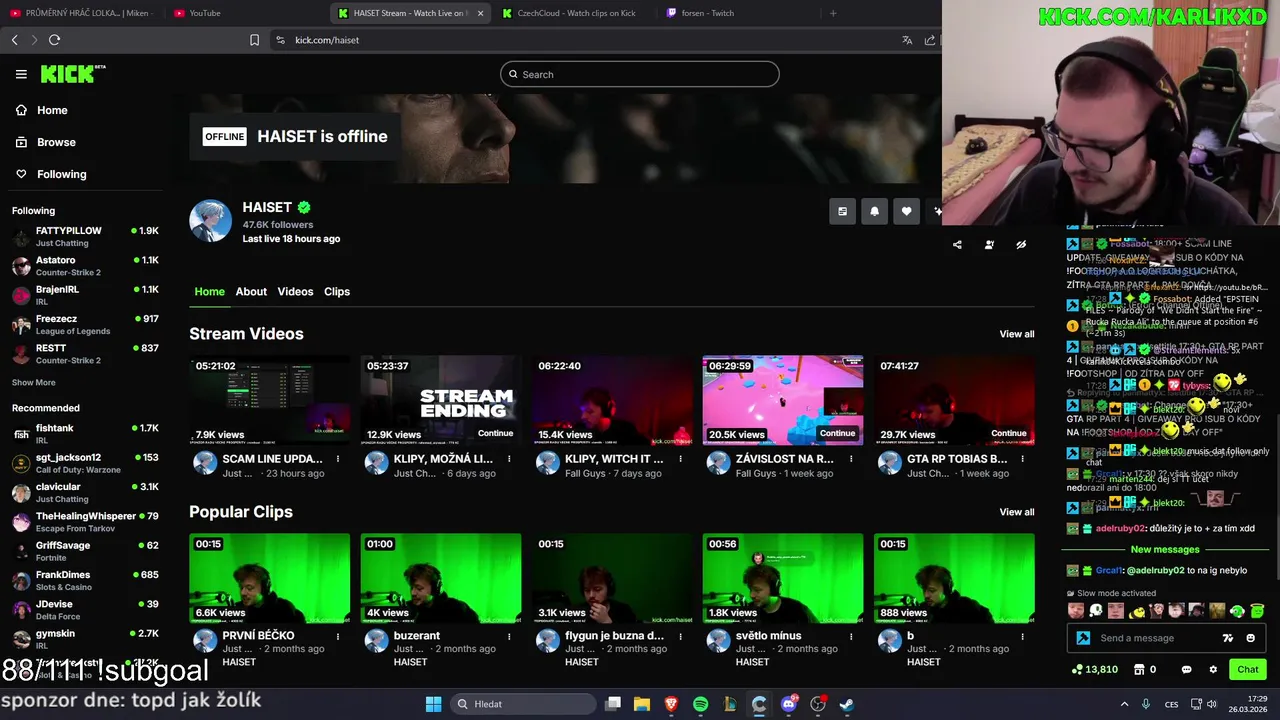Viewport: 1280px width, 720px height.
Task: Click the chat bubble icon near settings
Action: [x=1187, y=669]
